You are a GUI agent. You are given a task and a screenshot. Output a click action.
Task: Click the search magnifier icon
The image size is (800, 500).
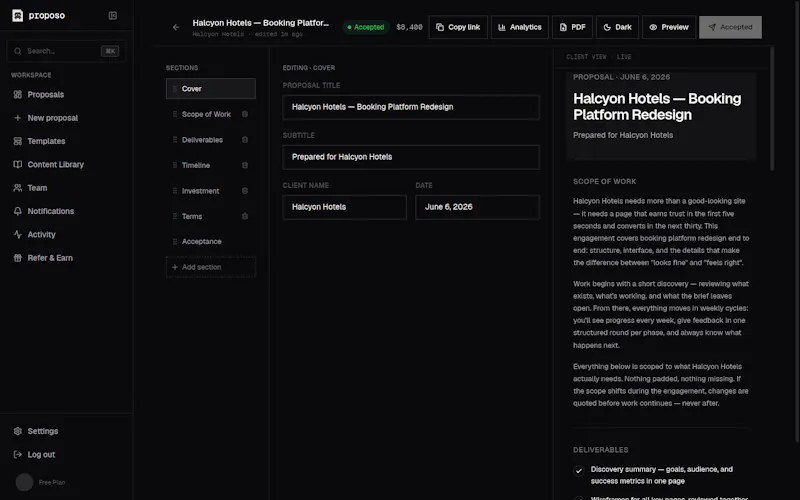pyautogui.click(x=18, y=51)
